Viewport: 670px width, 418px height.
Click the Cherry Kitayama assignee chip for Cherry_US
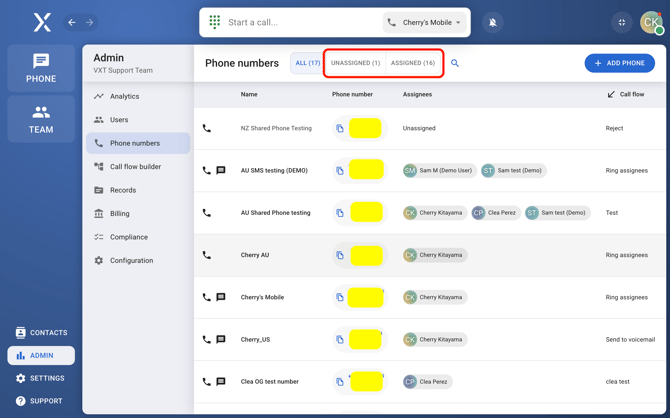pyautogui.click(x=434, y=339)
